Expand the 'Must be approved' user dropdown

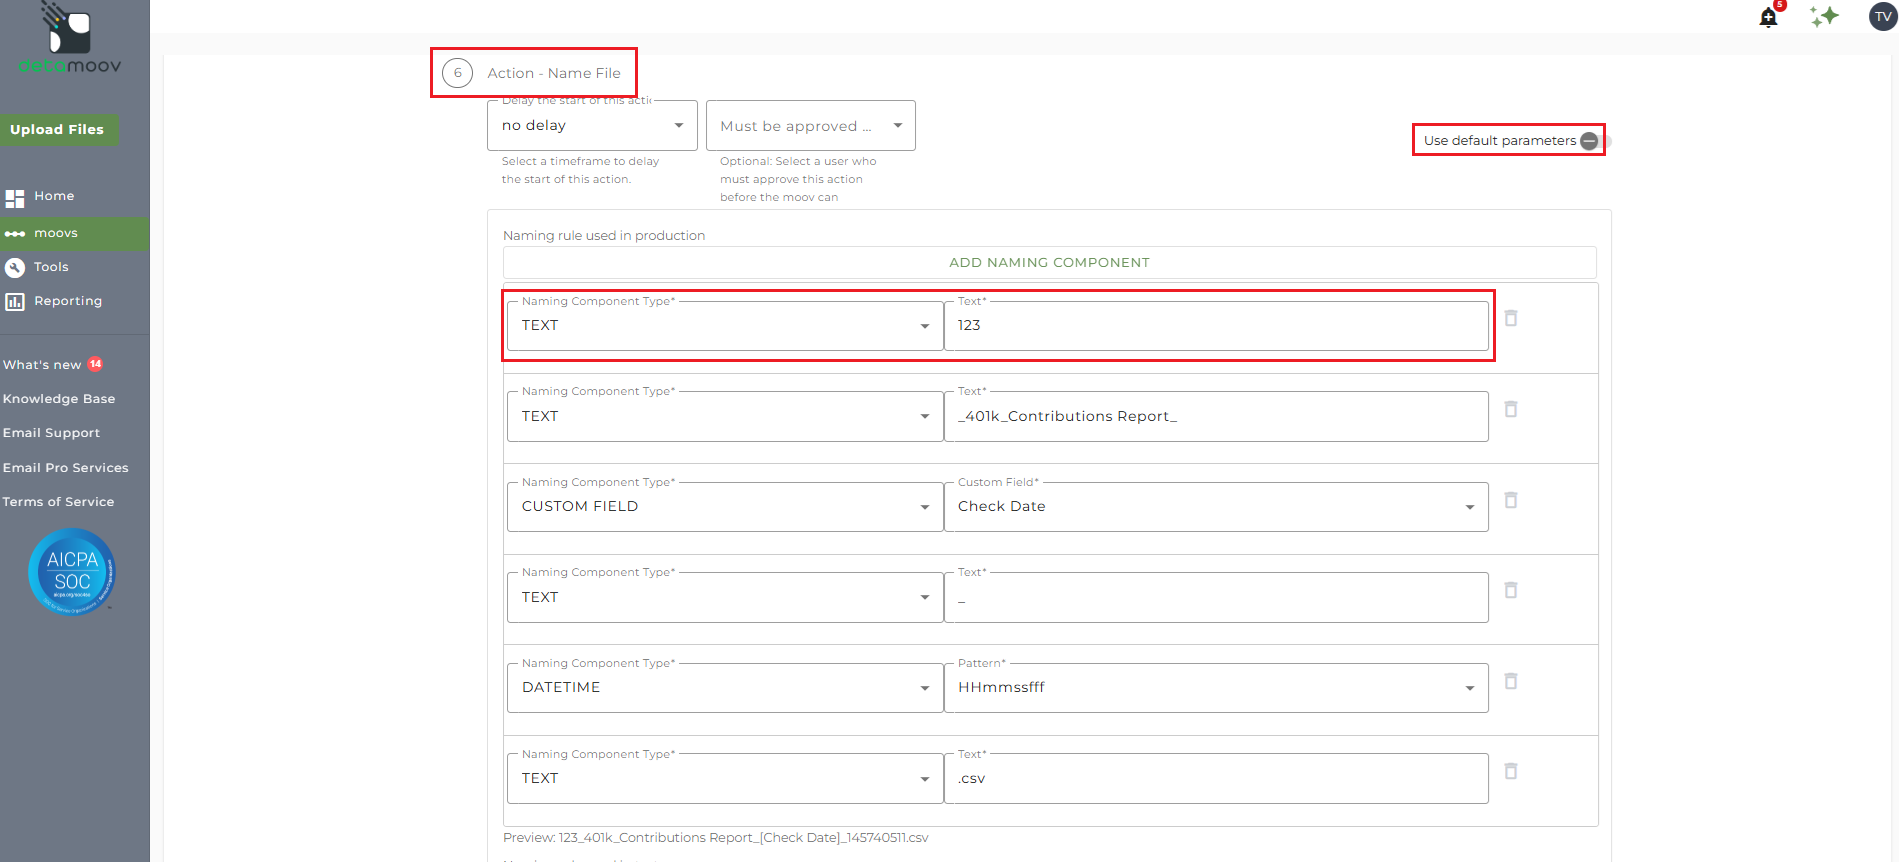tap(810, 126)
